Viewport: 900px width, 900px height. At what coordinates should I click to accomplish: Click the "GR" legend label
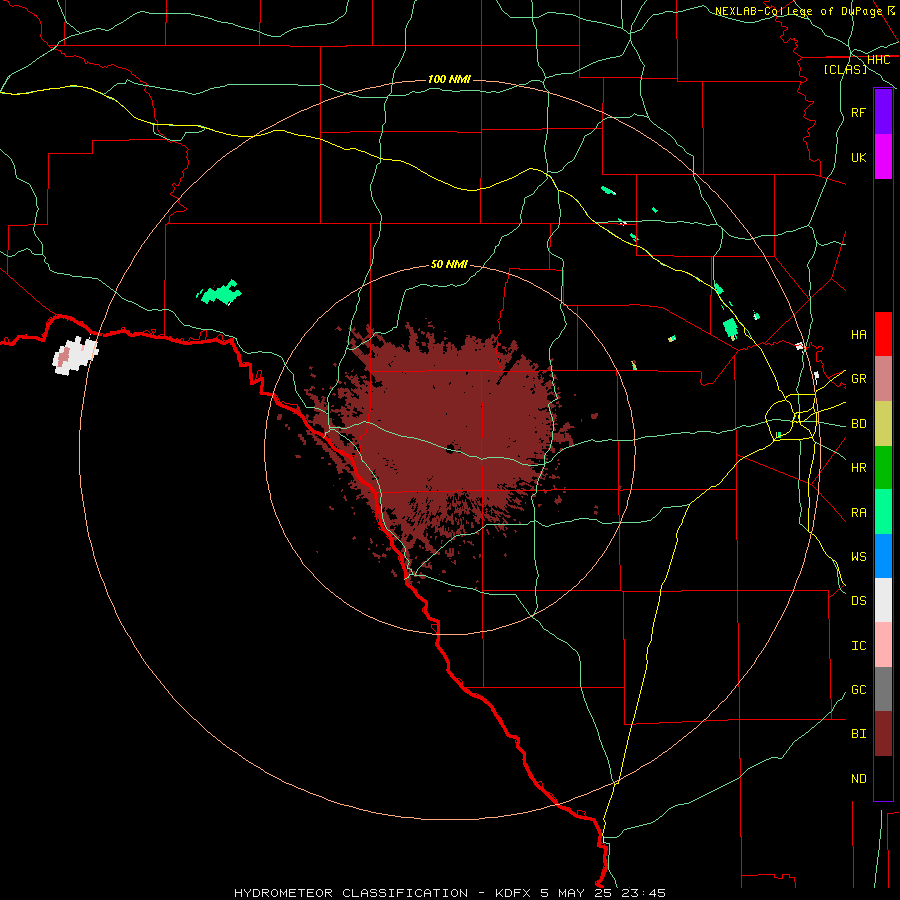pos(858,379)
